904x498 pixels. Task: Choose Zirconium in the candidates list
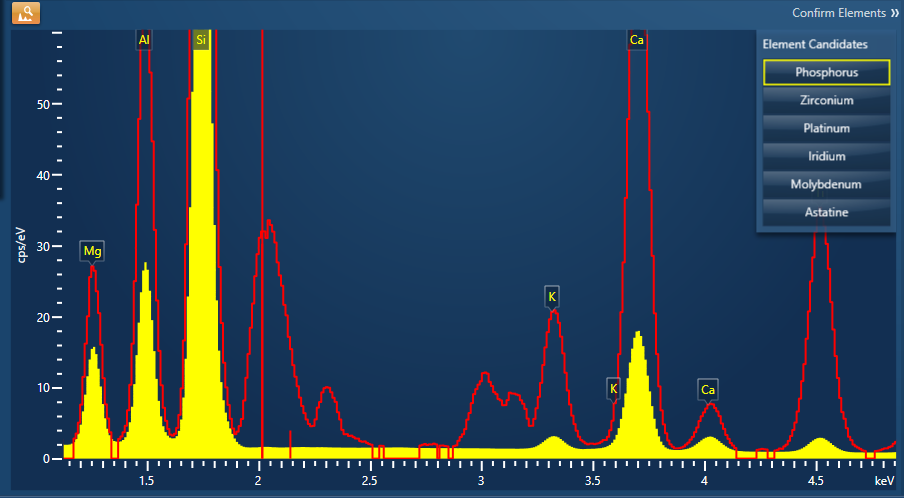pos(825,101)
